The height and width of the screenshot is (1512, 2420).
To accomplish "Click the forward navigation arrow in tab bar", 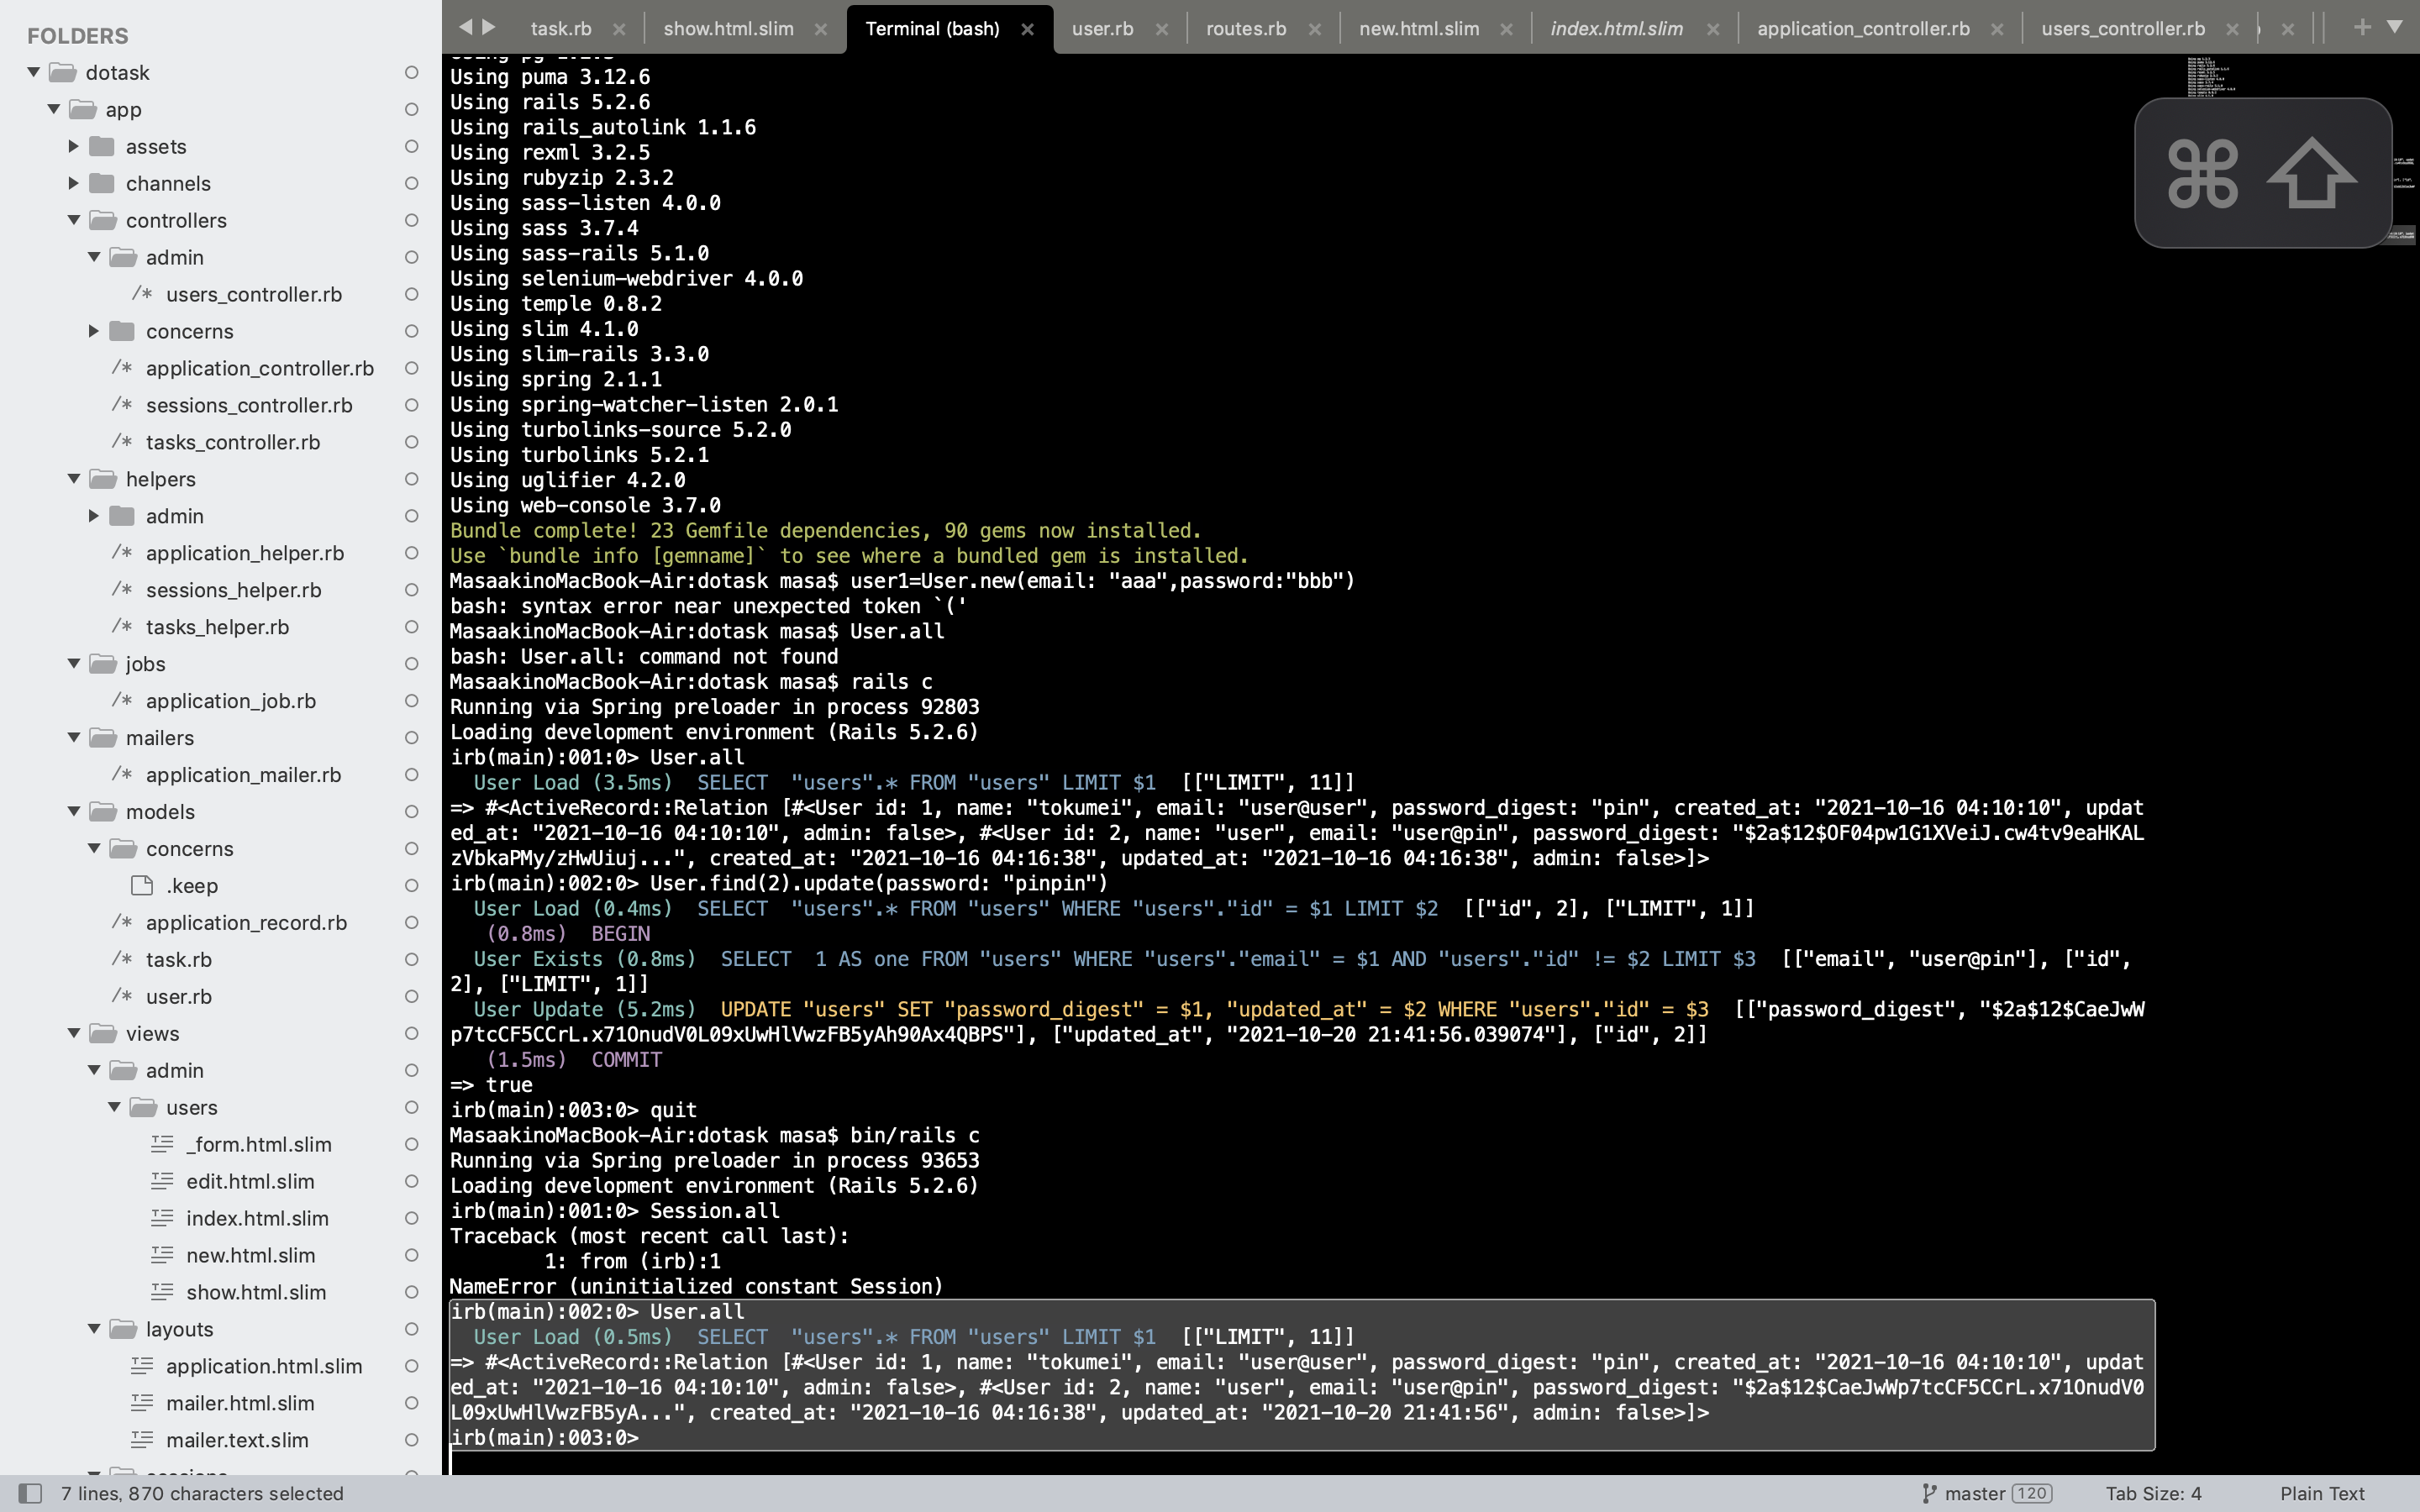I will pyautogui.click(x=489, y=28).
